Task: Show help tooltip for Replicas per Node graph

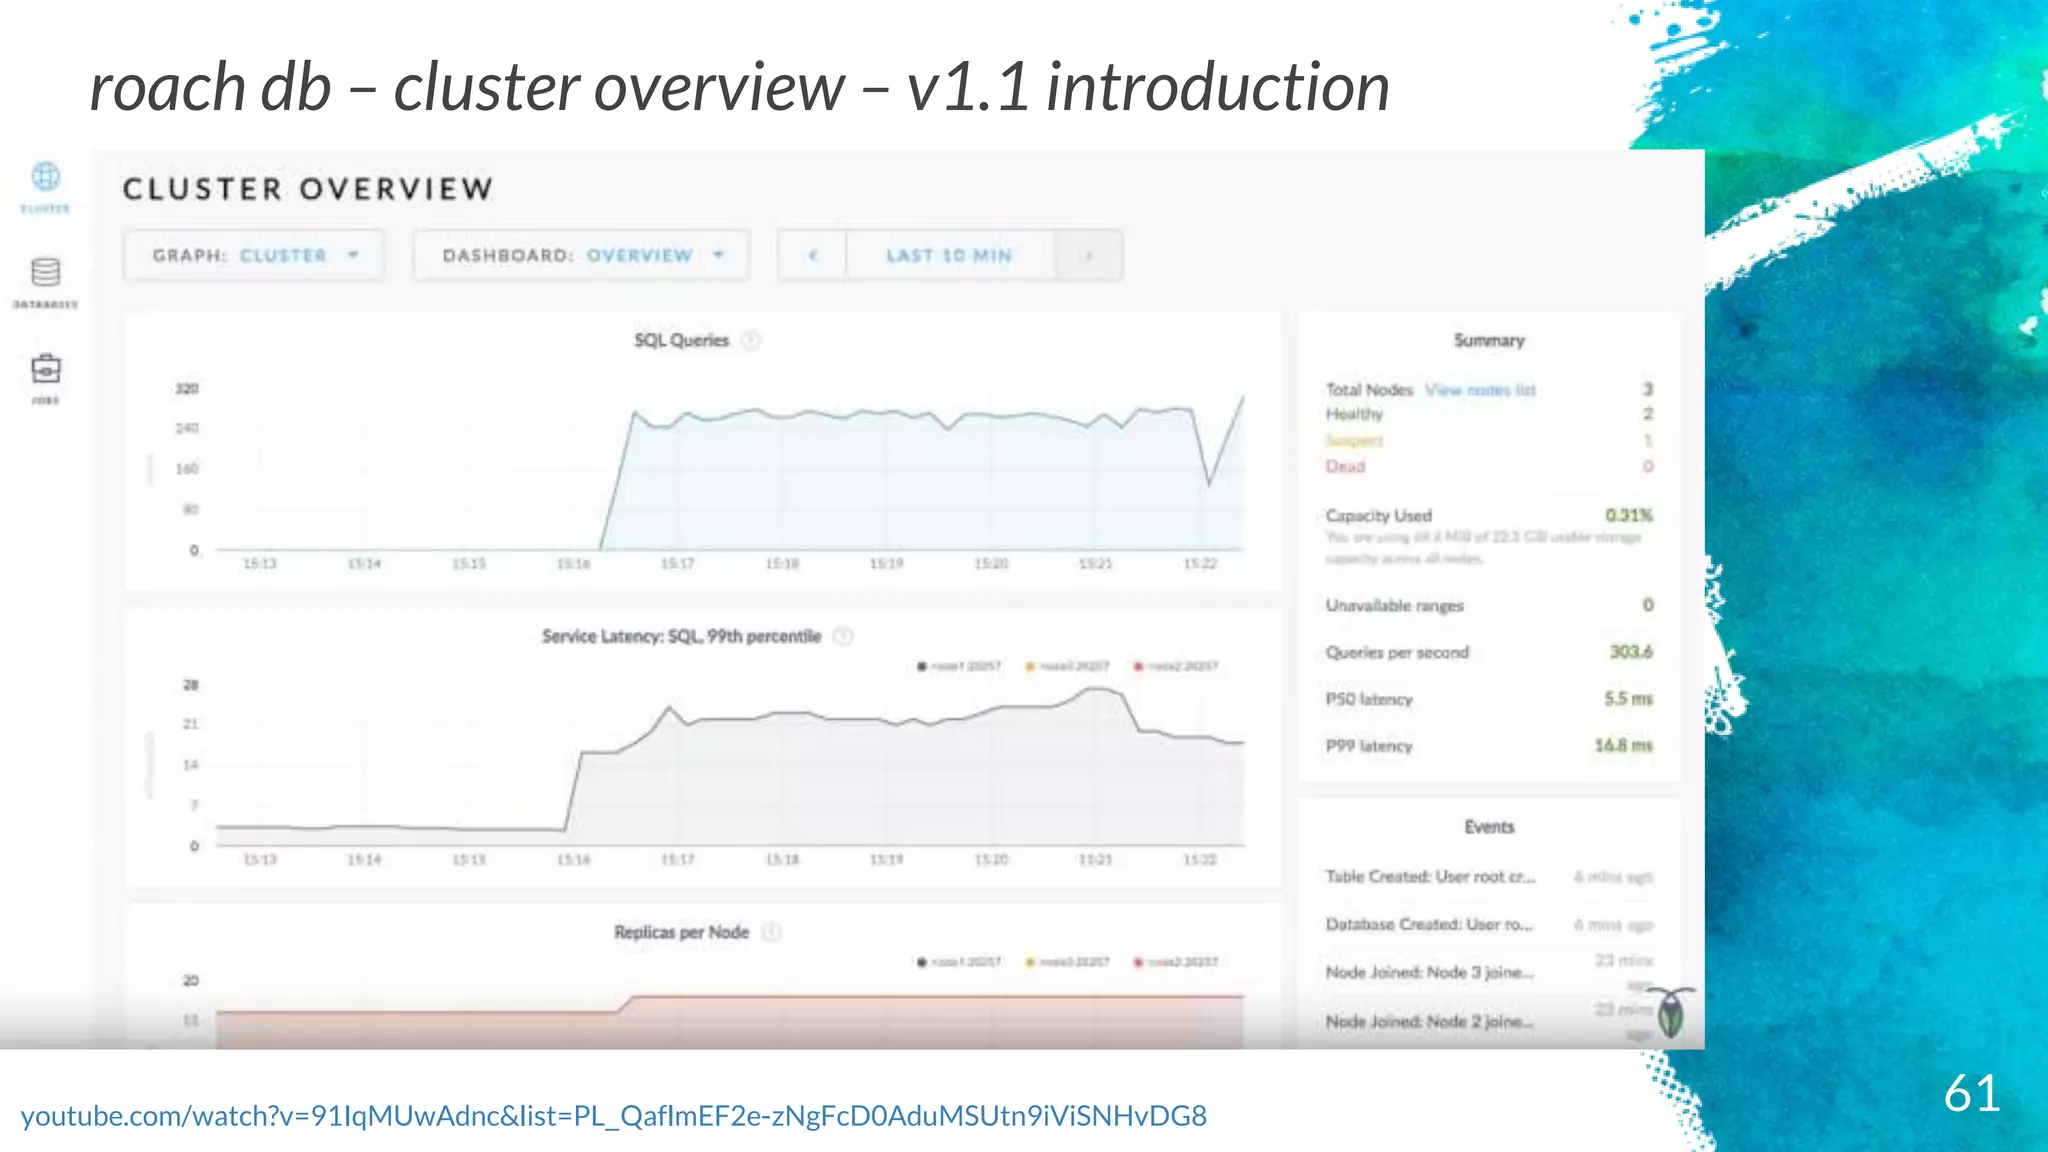Action: (x=771, y=932)
